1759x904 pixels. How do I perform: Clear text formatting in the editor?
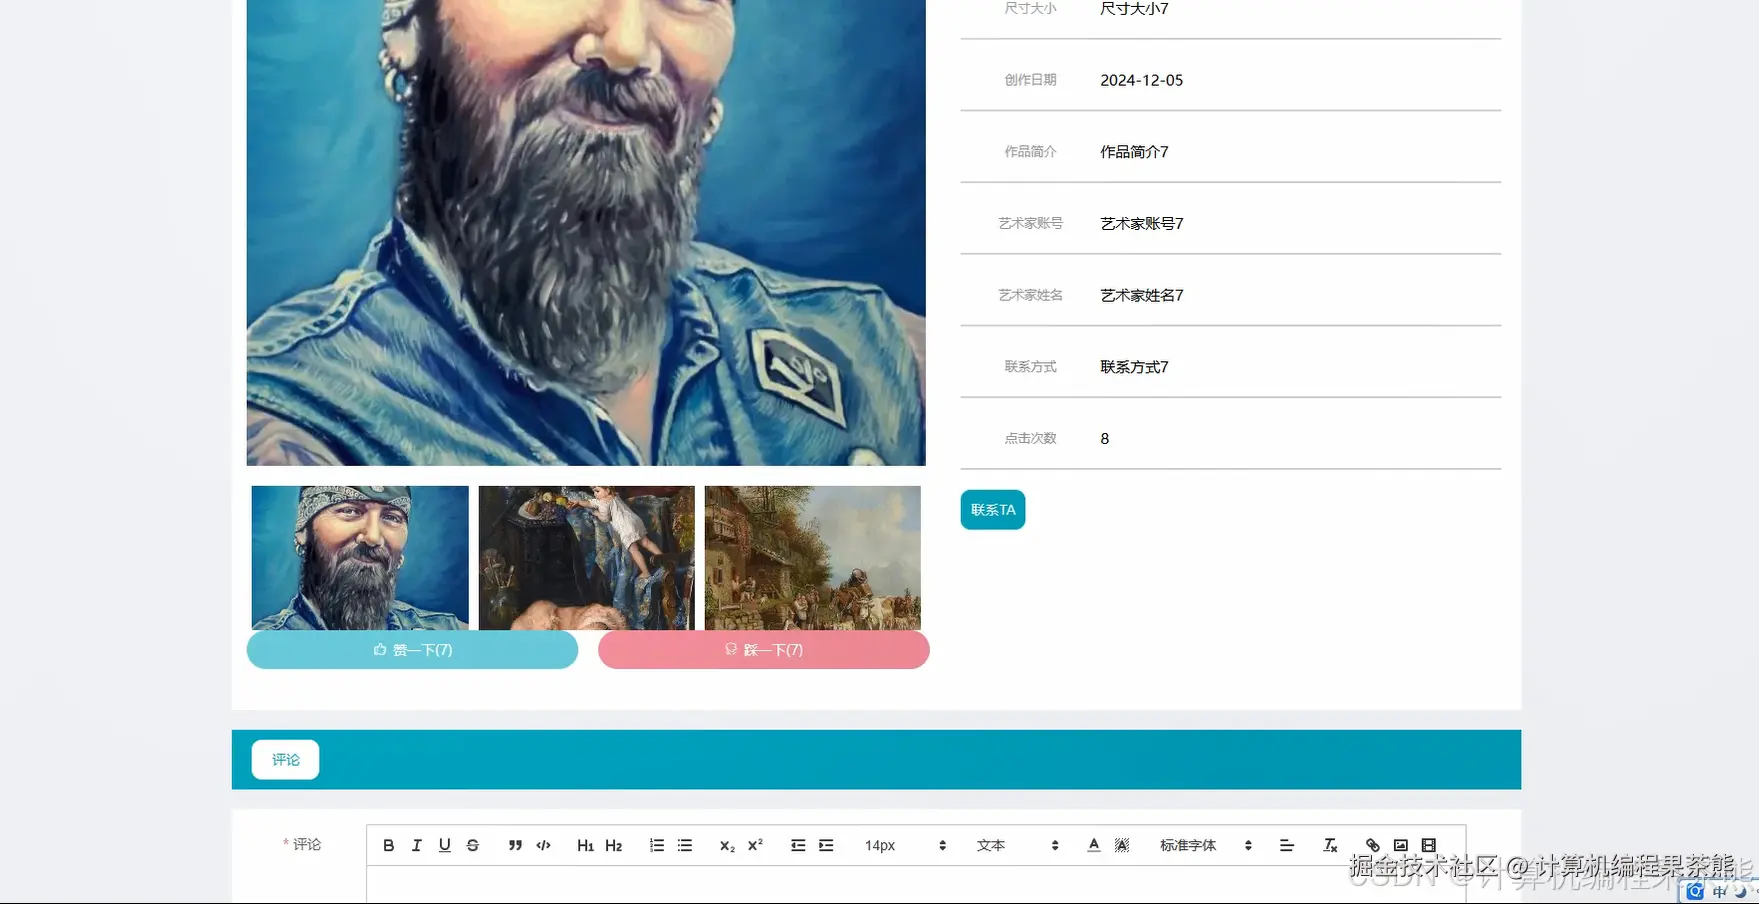click(1330, 845)
